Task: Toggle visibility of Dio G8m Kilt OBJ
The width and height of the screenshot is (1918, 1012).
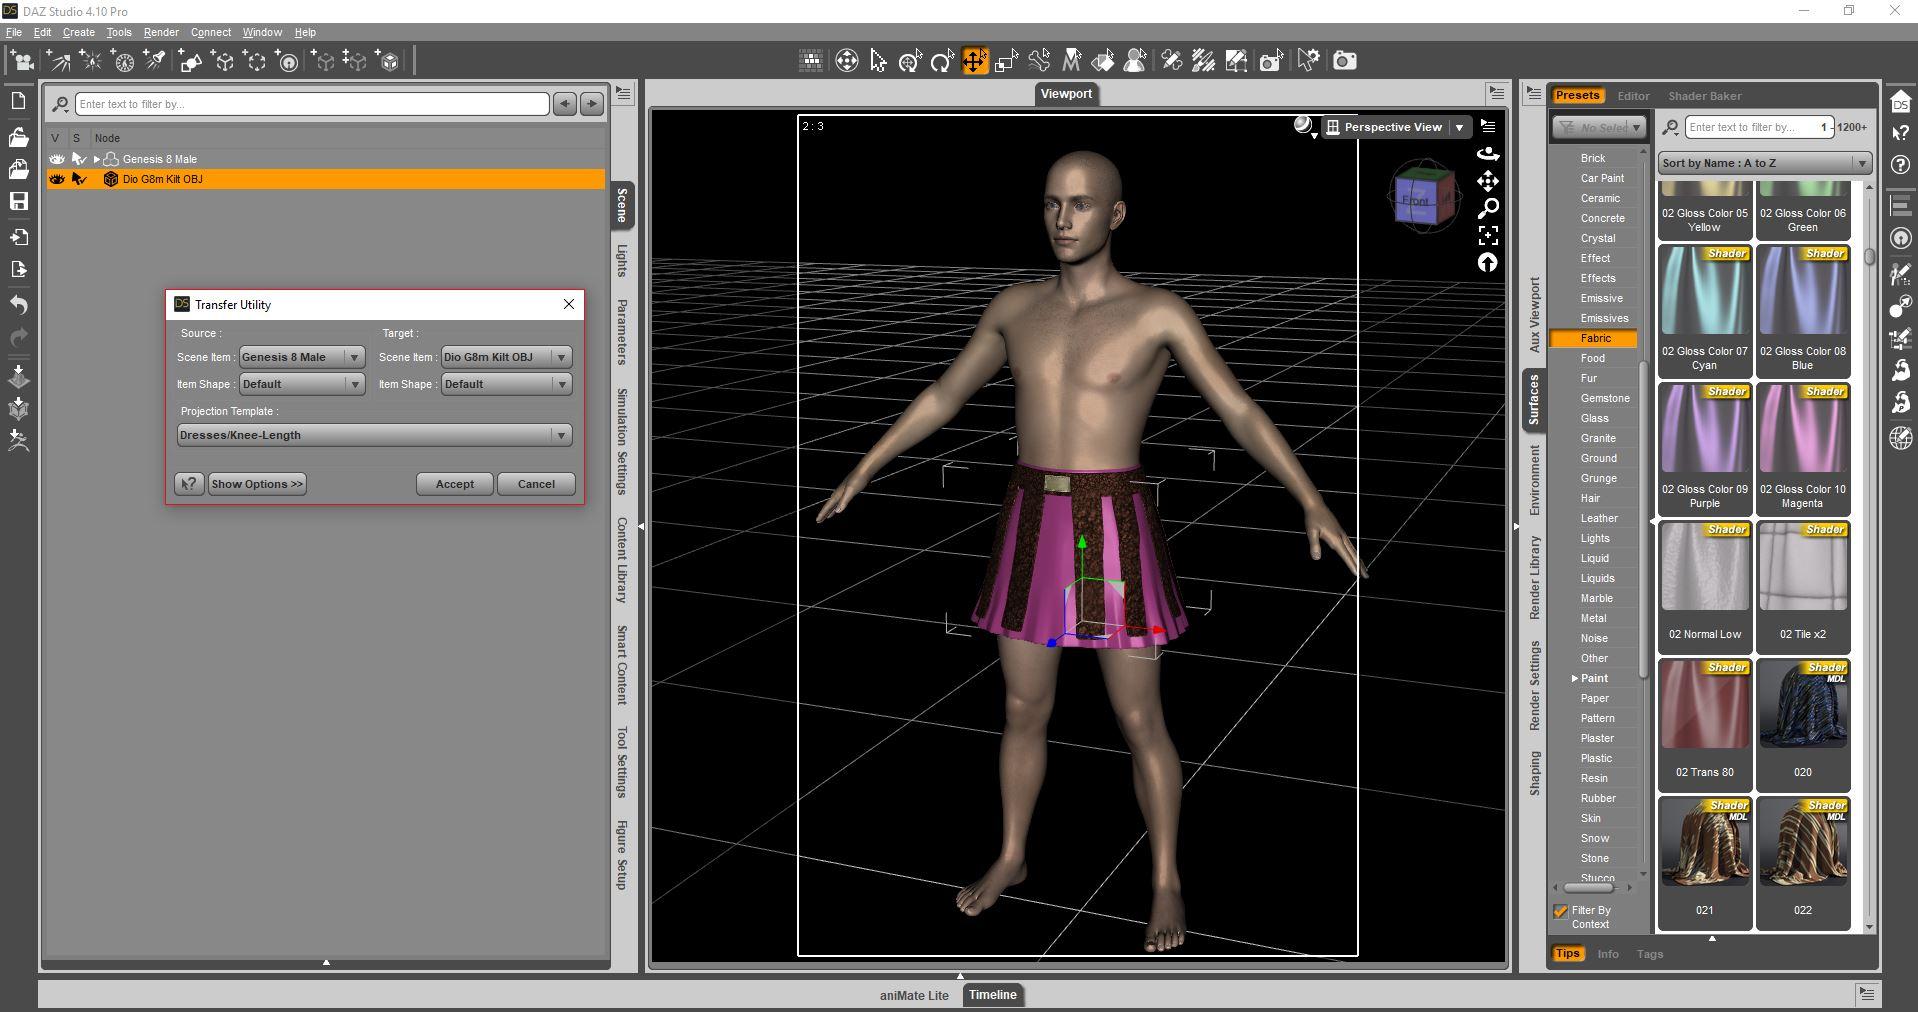Action: click(x=57, y=179)
